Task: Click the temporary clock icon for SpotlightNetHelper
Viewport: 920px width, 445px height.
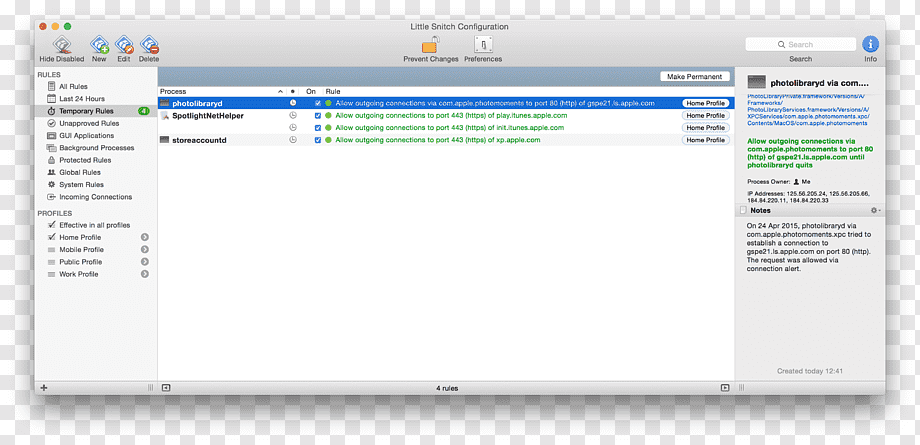Action: tap(293, 116)
